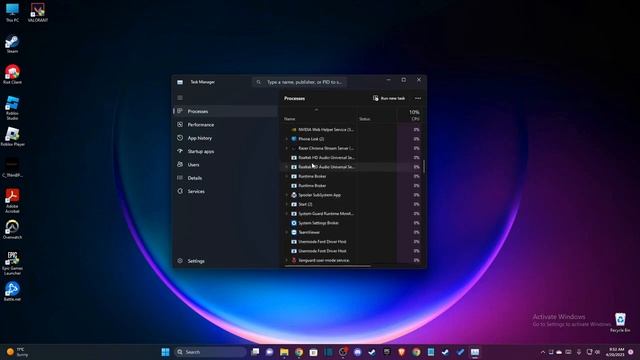Click the NVIDIA Web Helper Service icon
The width and height of the screenshot is (640, 360).
pos(293,129)
